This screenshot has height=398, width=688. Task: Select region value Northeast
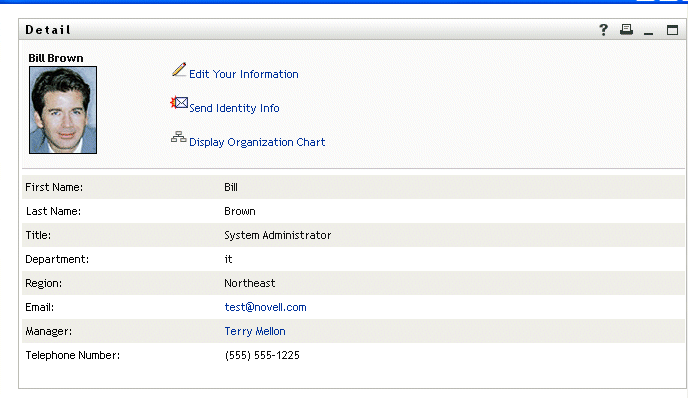(x=250, y=283)
